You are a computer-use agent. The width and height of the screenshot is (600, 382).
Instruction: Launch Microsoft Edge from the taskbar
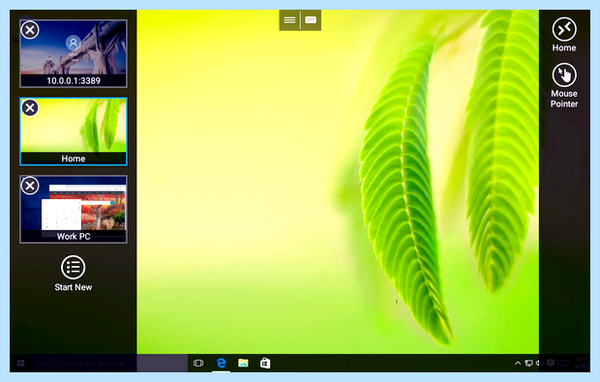(x=221, y=363)
